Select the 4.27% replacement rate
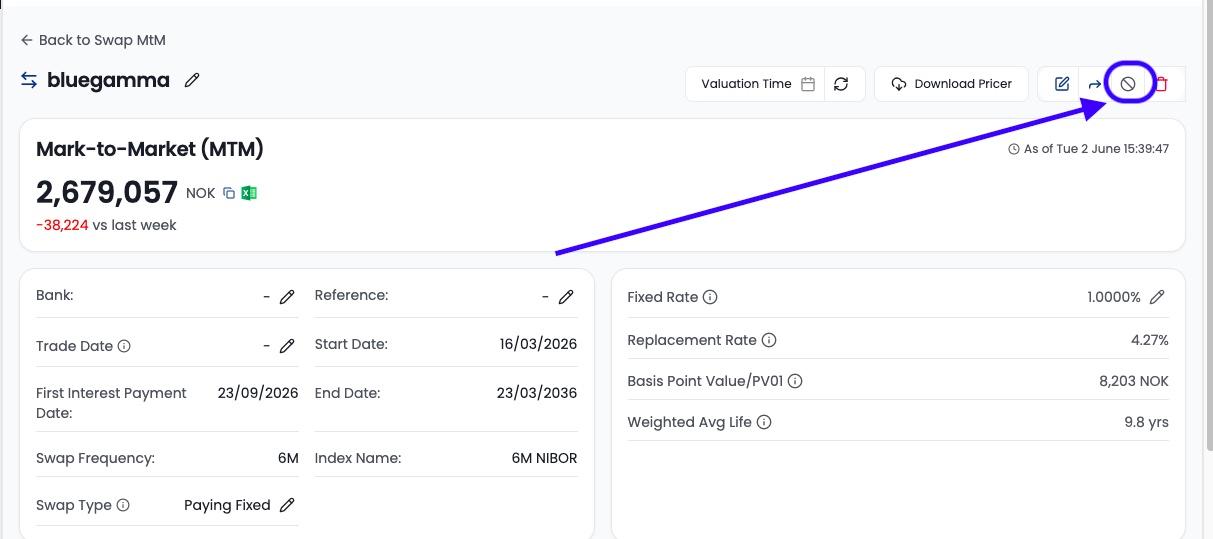Screen dimensions: 1213x539 click(1150, 340)
